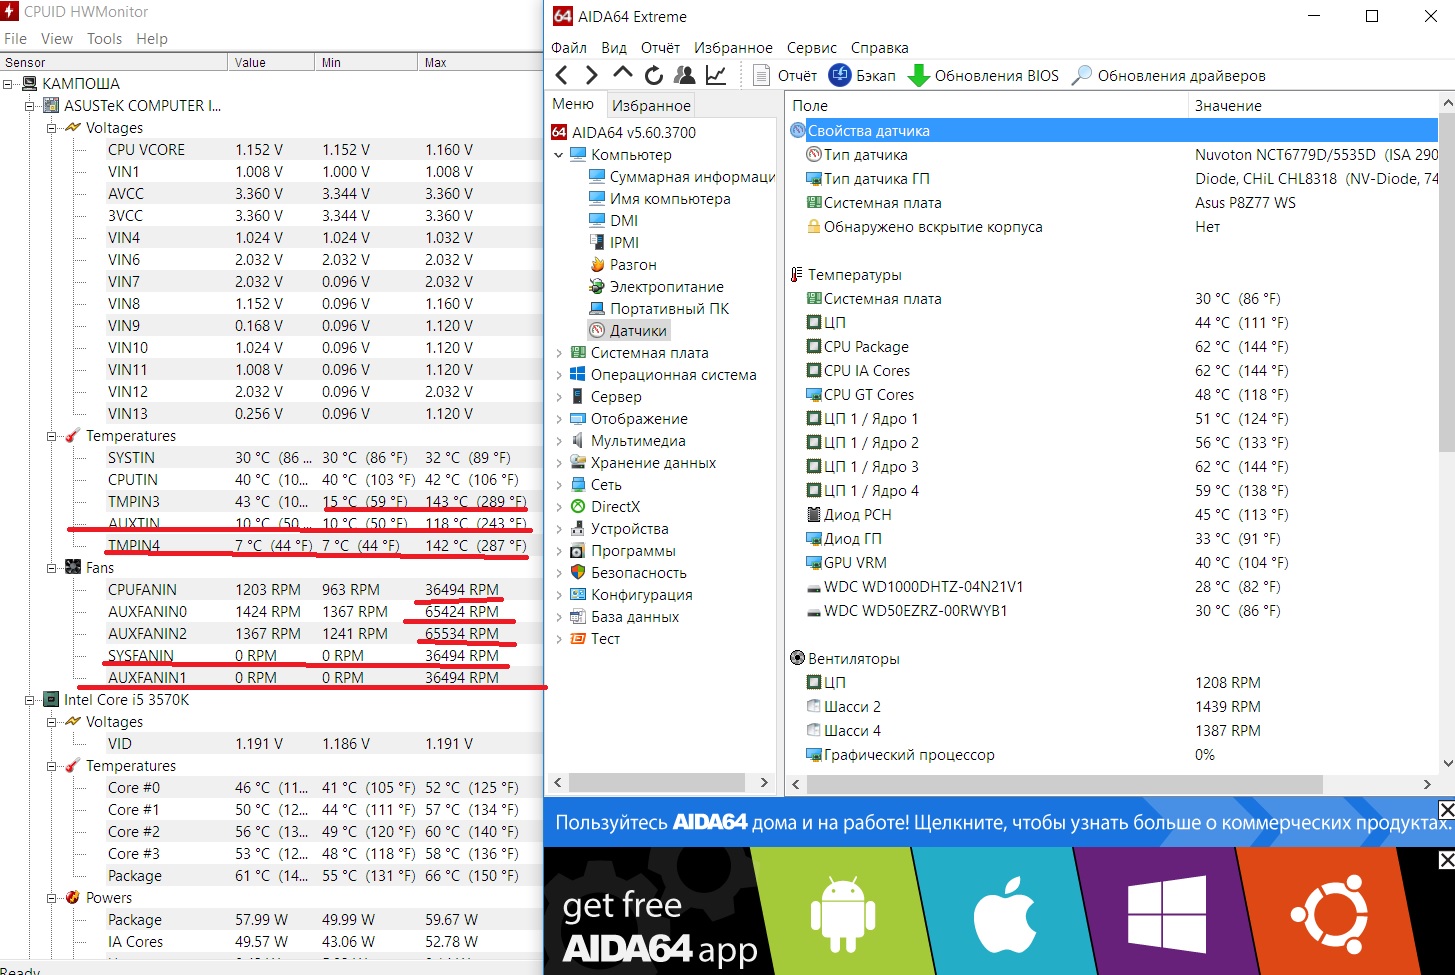Open the Help menu in HWMonitor

[152, 38]
